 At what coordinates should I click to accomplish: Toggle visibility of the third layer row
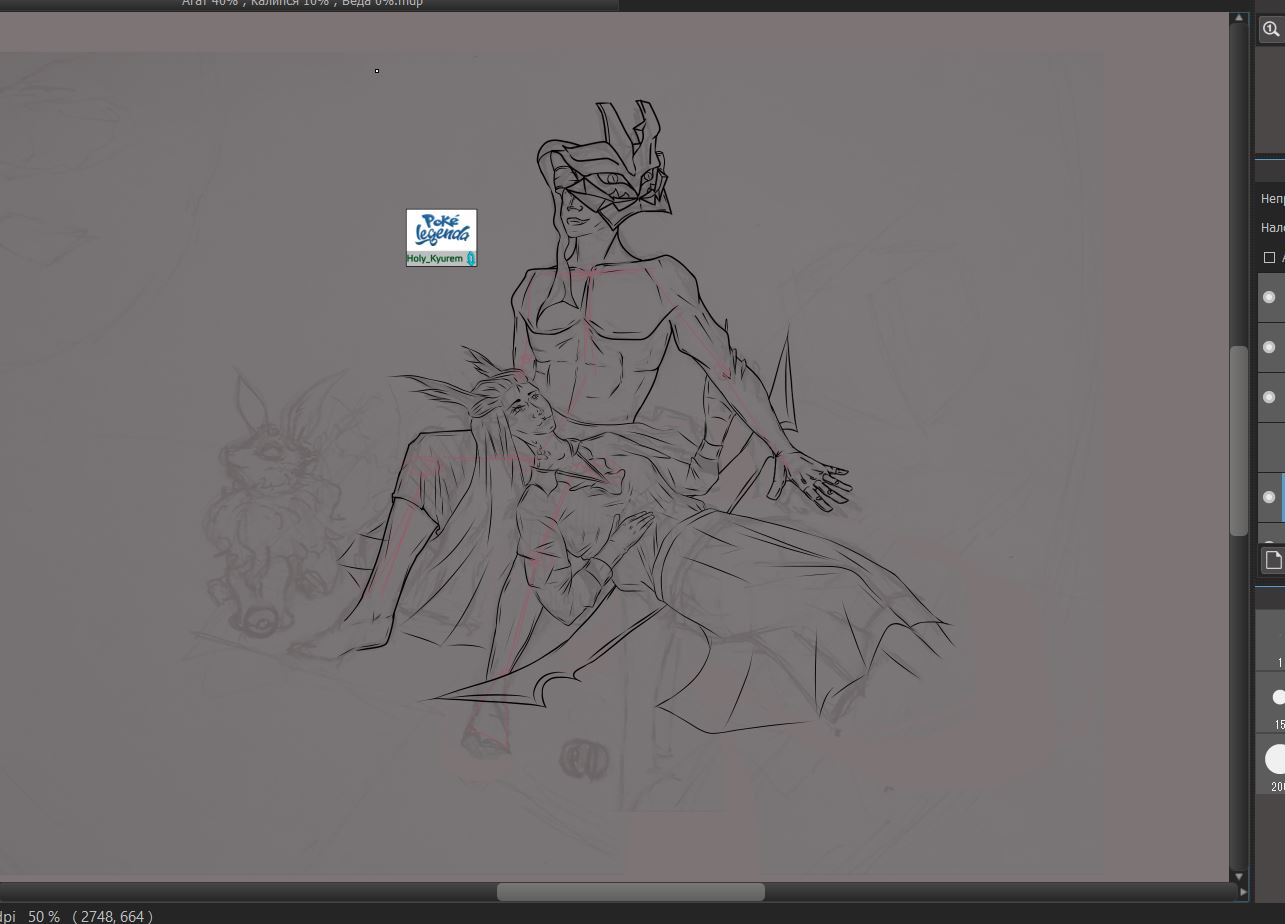click(1269, 397)
